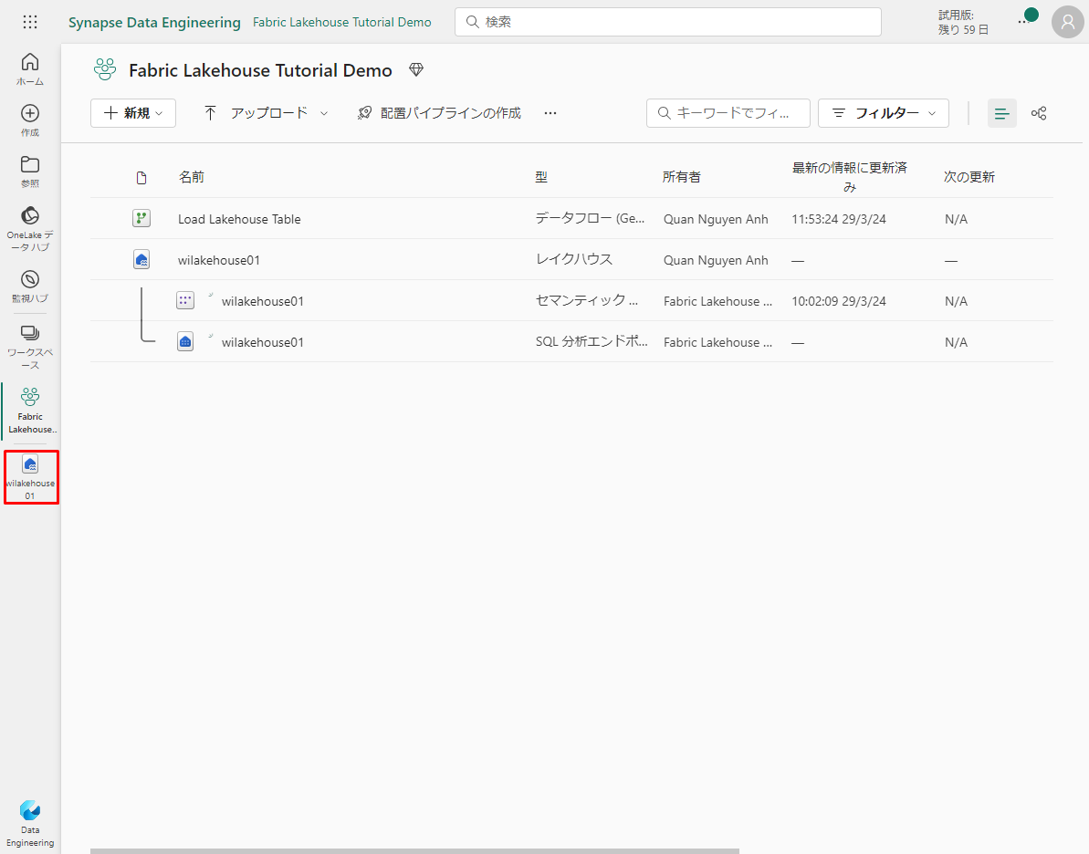Open wilakehouse01 item pinned in sidebar
Screen dimensions: 1089x854
(31, 477)
